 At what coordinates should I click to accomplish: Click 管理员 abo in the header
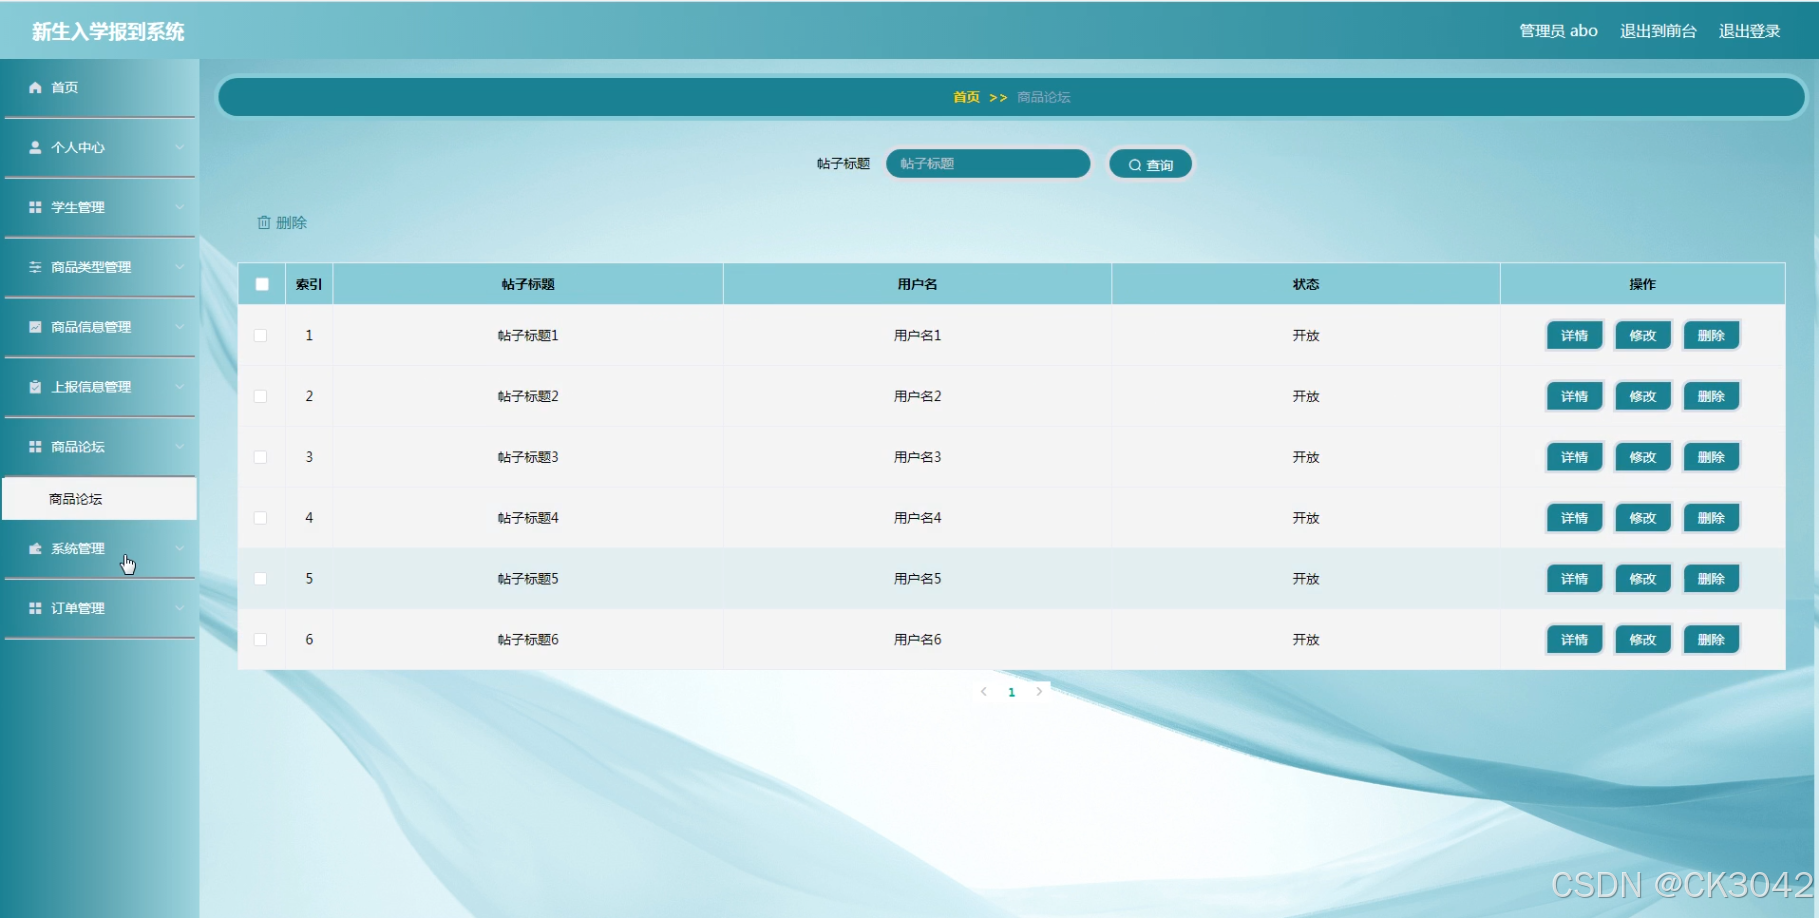(1558, 31)
